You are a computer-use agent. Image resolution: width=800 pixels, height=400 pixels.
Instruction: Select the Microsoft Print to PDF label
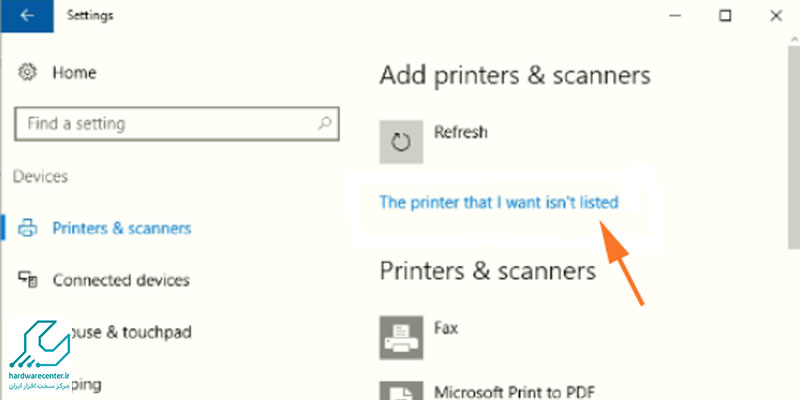point(515,390)
